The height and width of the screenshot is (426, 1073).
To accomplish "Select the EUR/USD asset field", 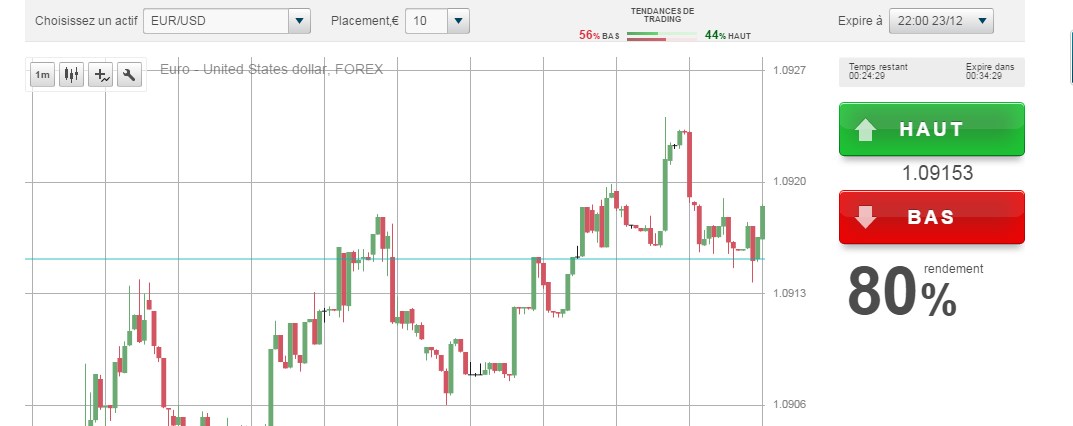I will pos(216,21).
